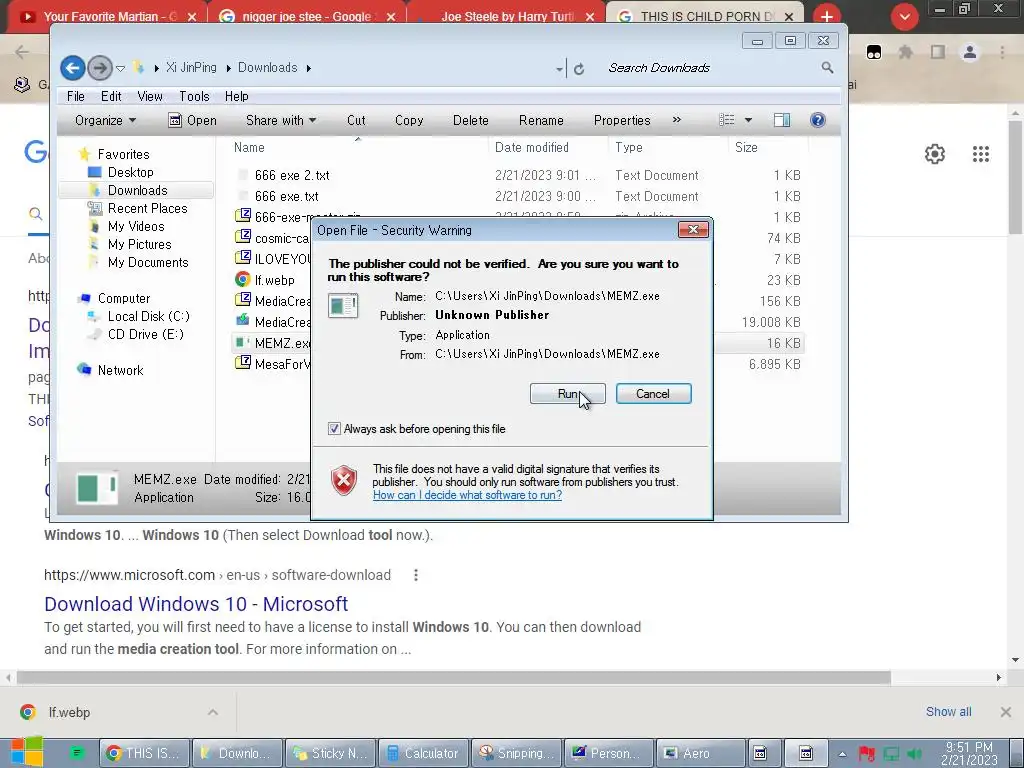Sort by the Date modified column header
The image size is (1024, 768).
[532, 148]
